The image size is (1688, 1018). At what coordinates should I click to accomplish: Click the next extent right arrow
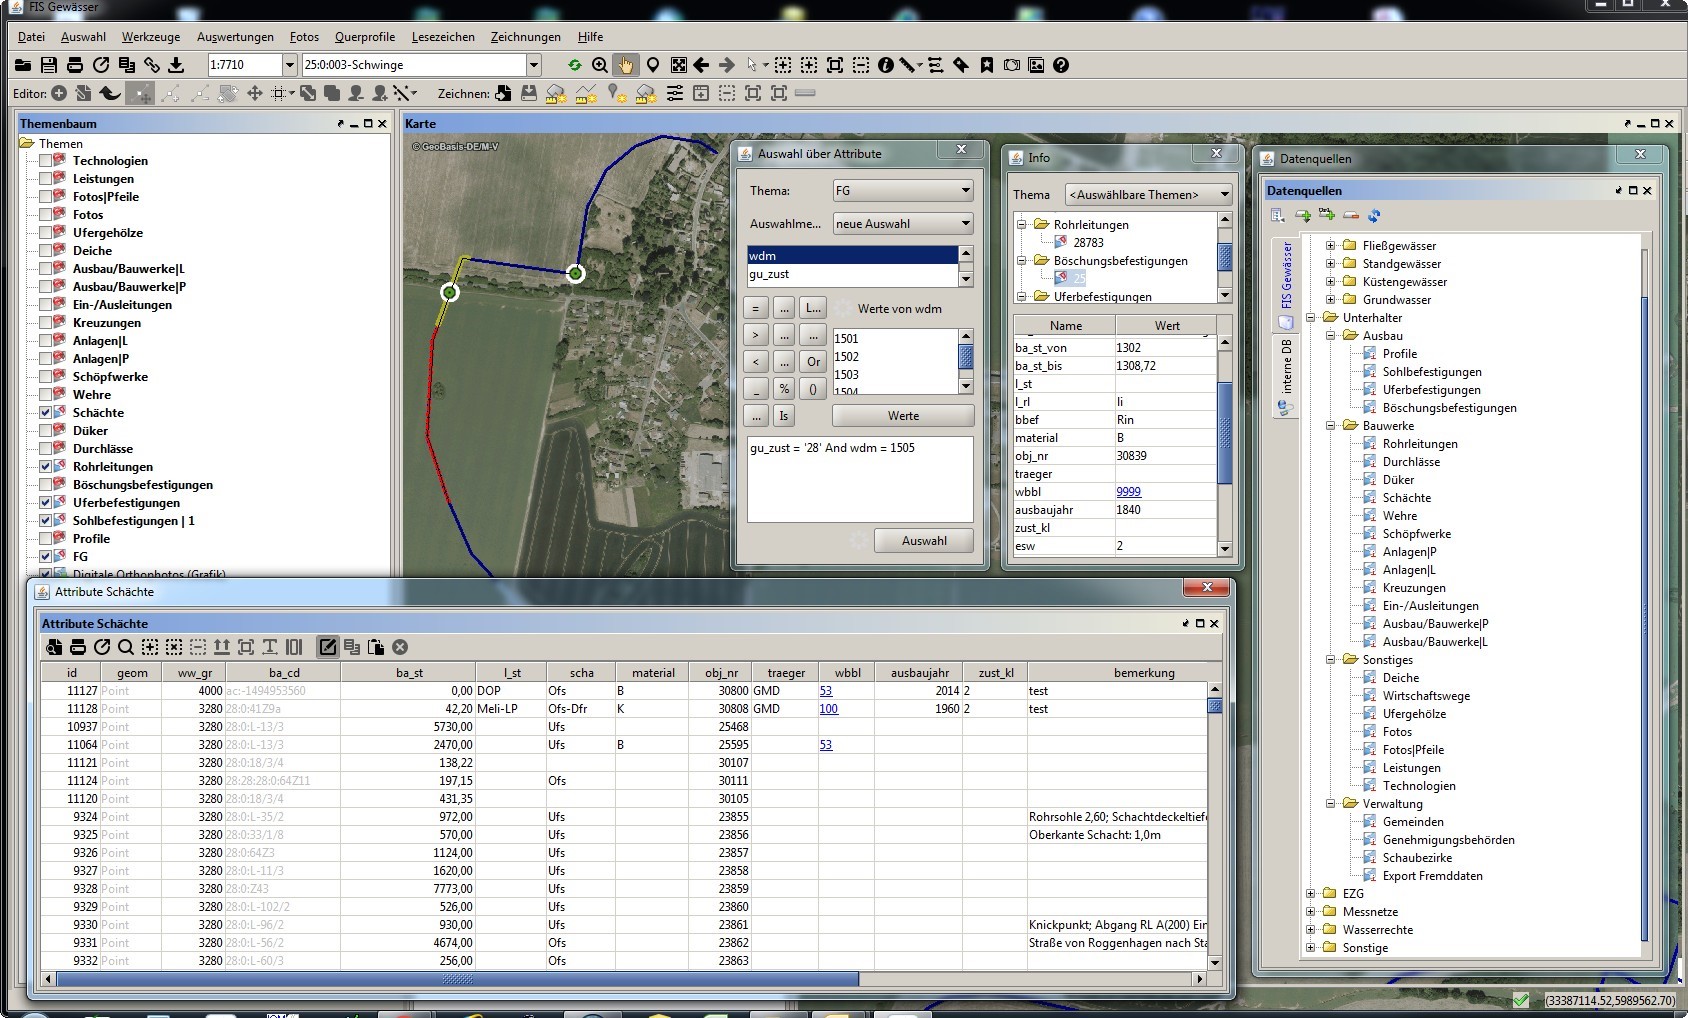[727, 65]
